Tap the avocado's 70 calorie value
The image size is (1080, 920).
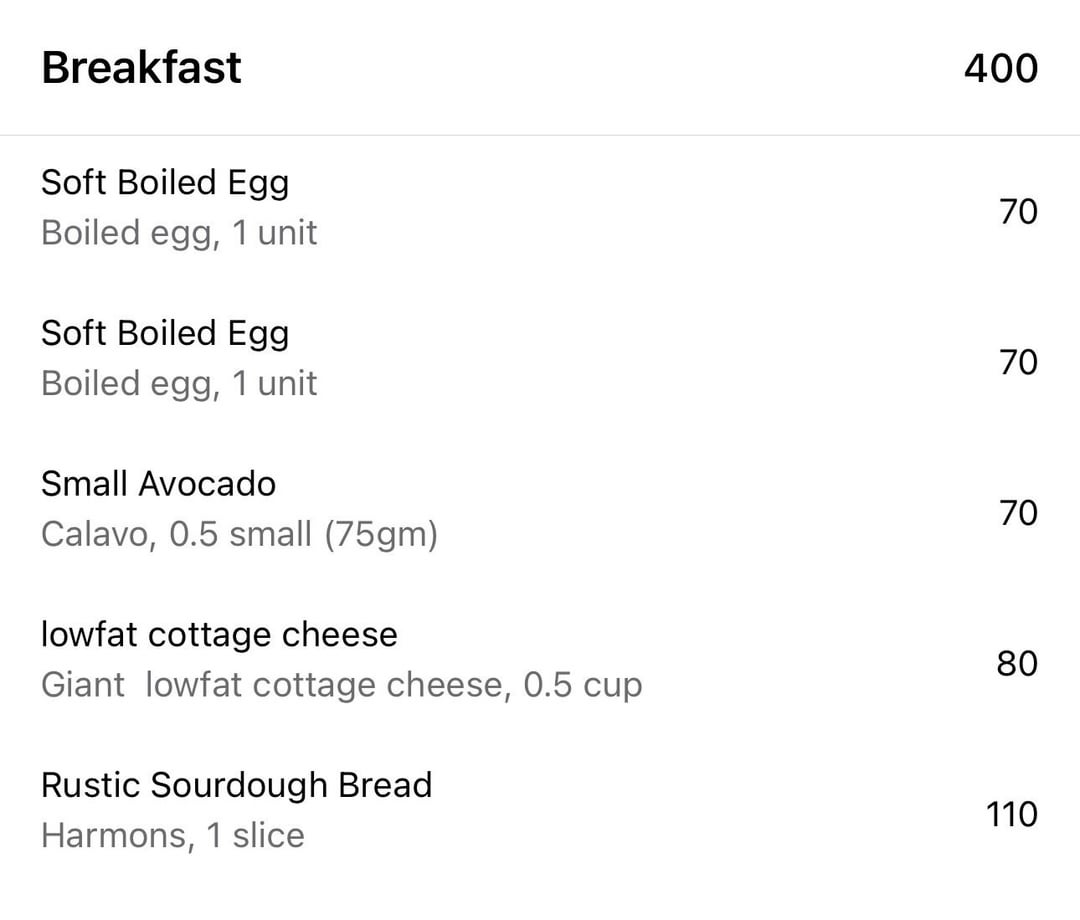click(x=1018, y=513)
